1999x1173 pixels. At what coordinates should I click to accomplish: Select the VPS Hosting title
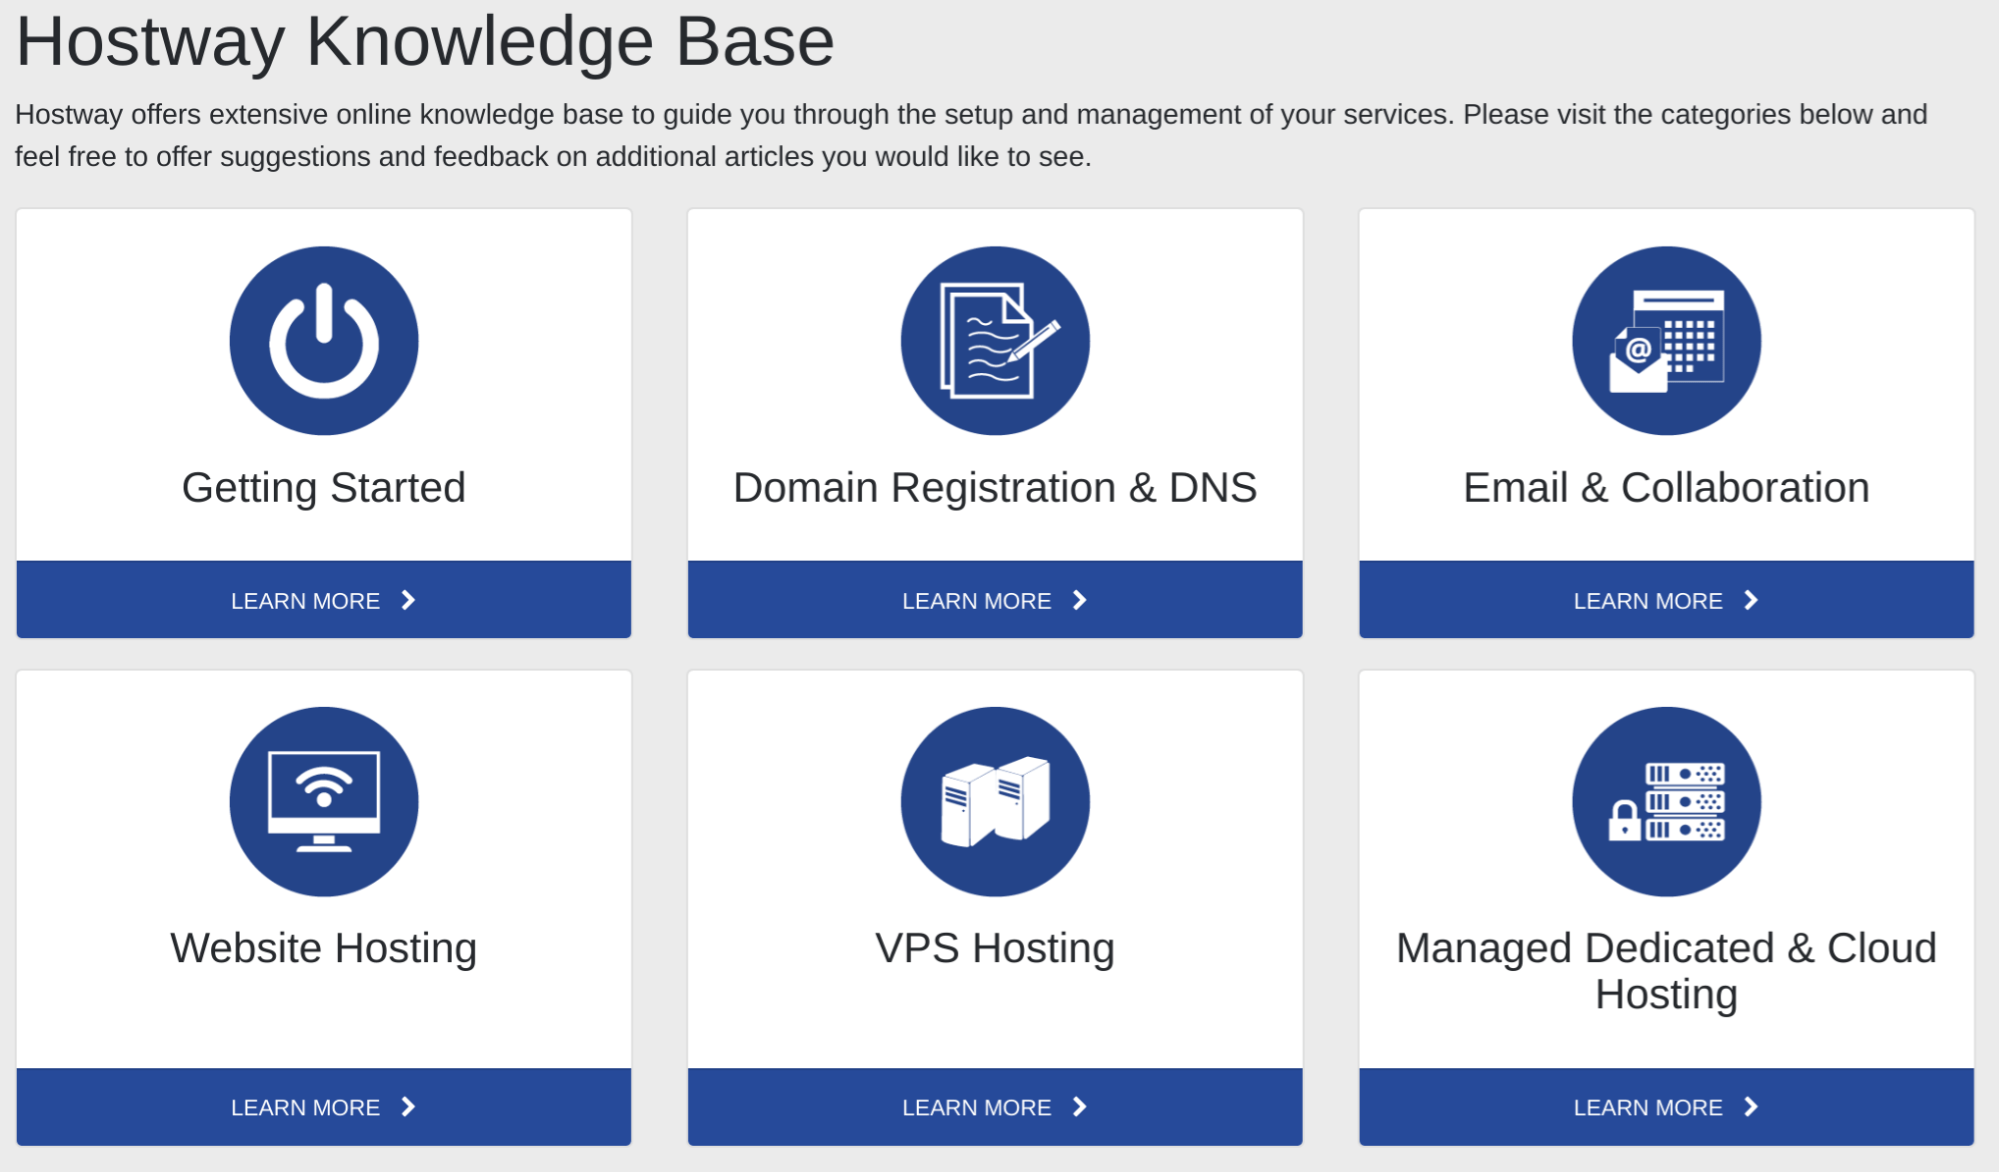pos(995,949)
